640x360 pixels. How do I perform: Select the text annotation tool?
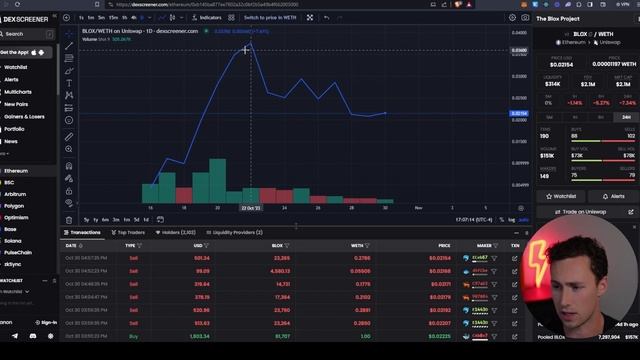(x=69, y=83)
